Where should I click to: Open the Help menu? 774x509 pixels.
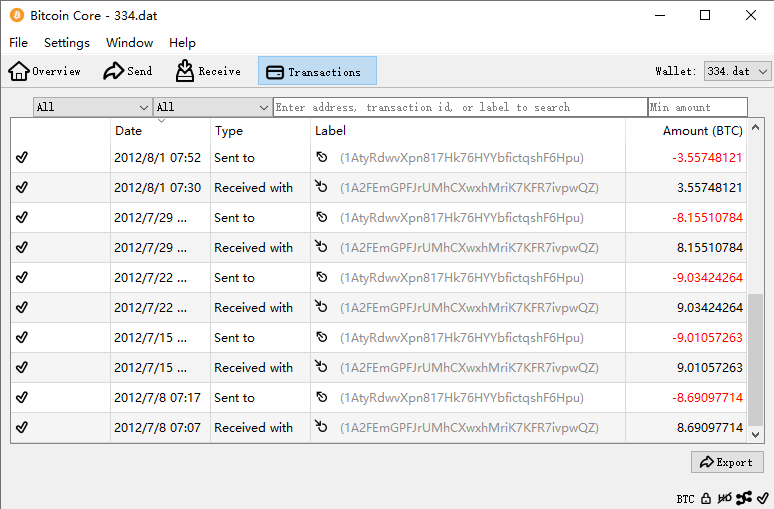click(x=182, y=43)
